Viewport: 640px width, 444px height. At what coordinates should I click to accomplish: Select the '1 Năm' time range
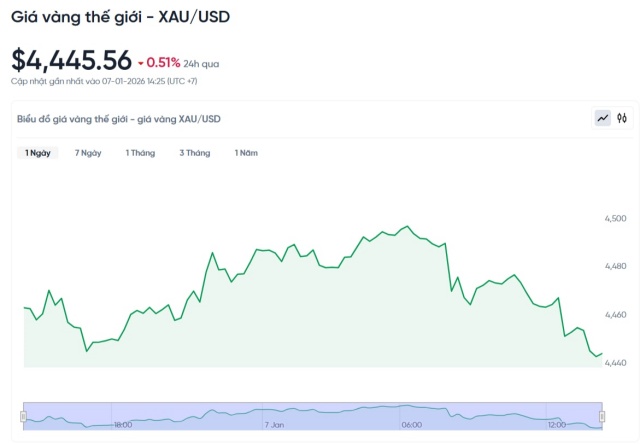coord(246,153)
